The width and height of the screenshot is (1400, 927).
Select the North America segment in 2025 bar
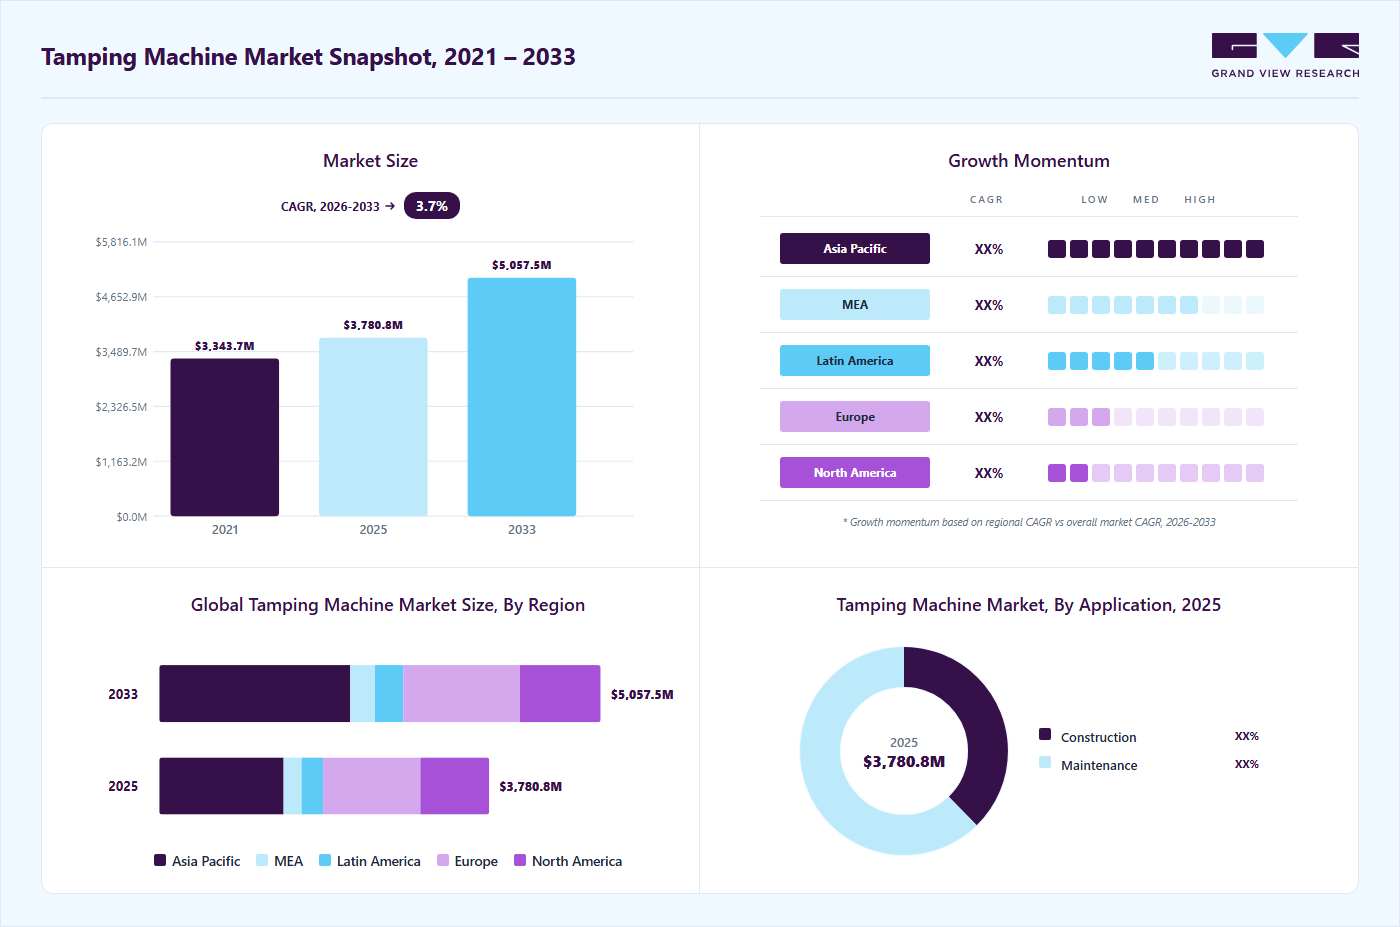click(x=455, y=786)
